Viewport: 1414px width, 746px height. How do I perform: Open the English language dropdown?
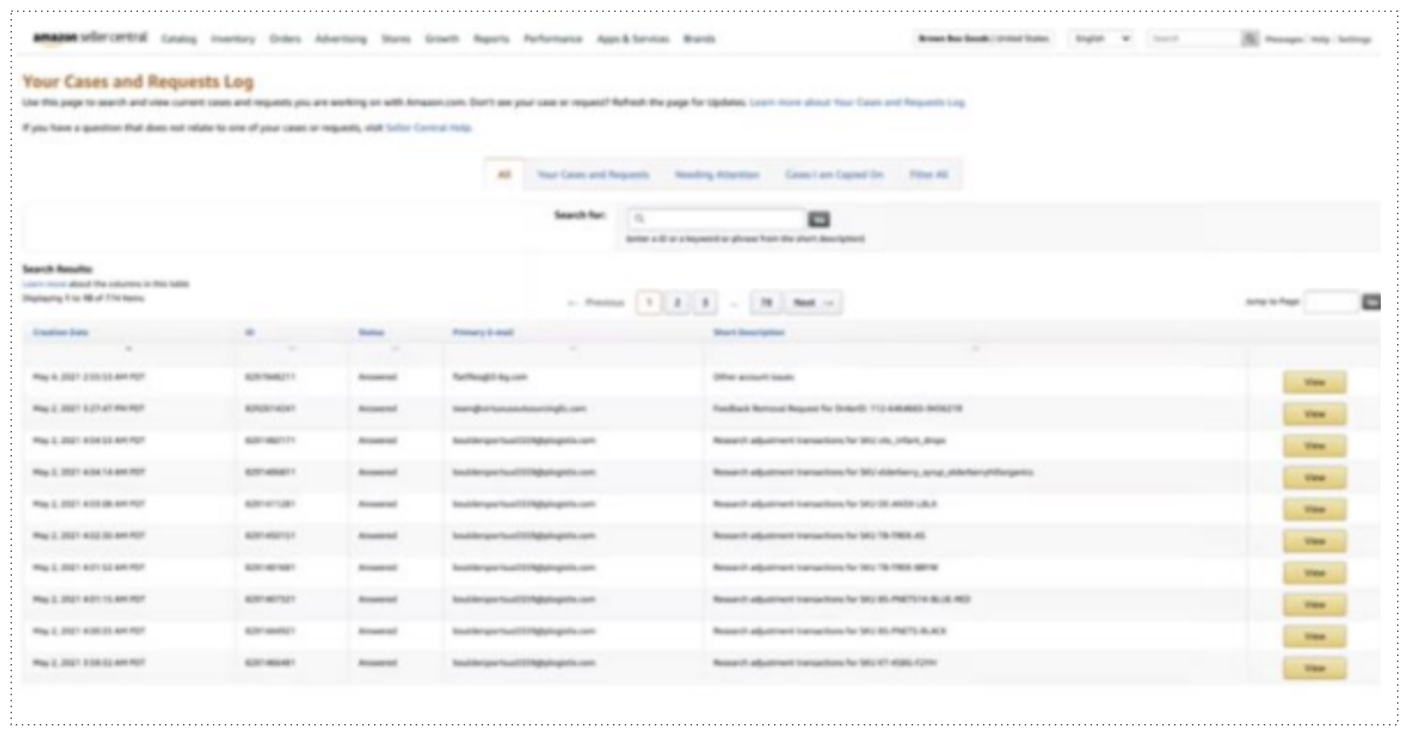pos(1102,38)
